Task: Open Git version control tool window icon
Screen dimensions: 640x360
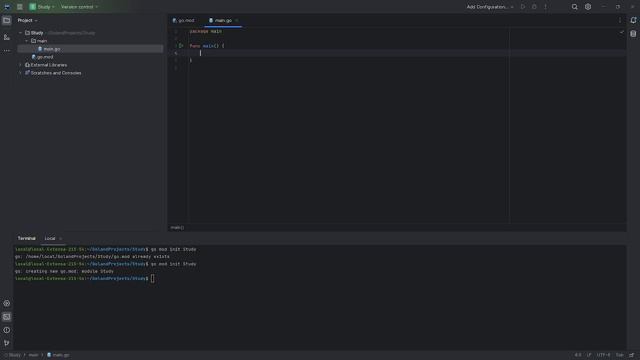Action: pyautogui.click(x=7, y=343)
